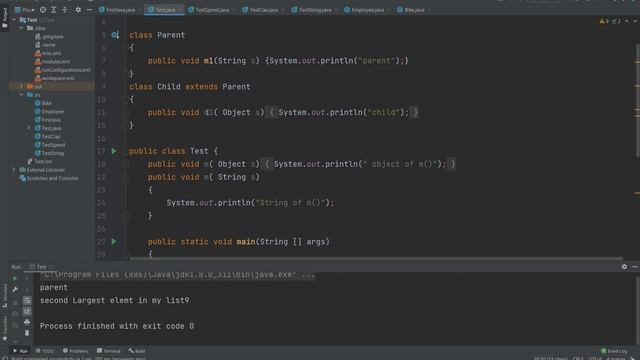Viewport: 640px width, 360px height.
Task: Click the editor horizontal scrollbar
Action: 375,259
